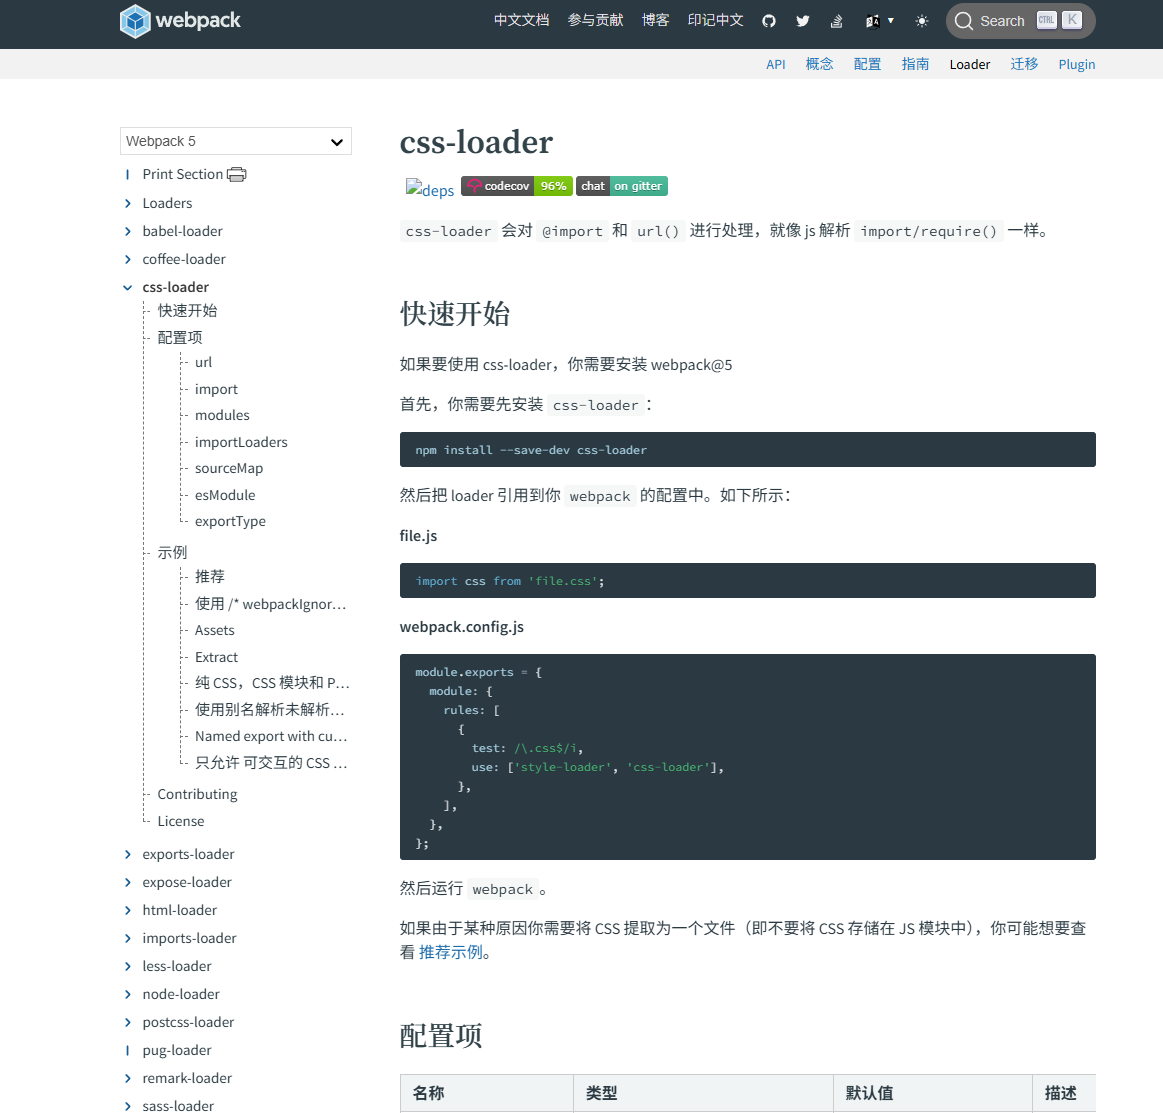The height and width of the screenshot is (1113, 1163).
Task: Expand the less-loader sidebar item
Action: pyautogui.click(x=128, y=966)
